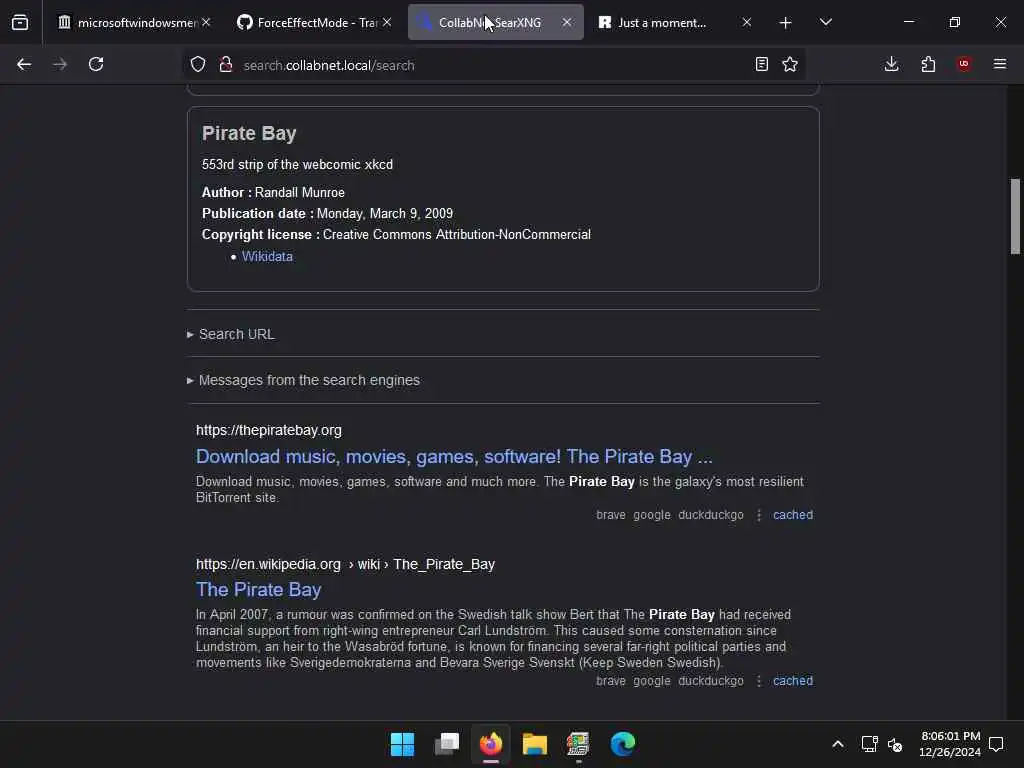The height and width of the screenshot is (768, 1024).
Task: Close the Just a moment tab
Action: (746, 23)
